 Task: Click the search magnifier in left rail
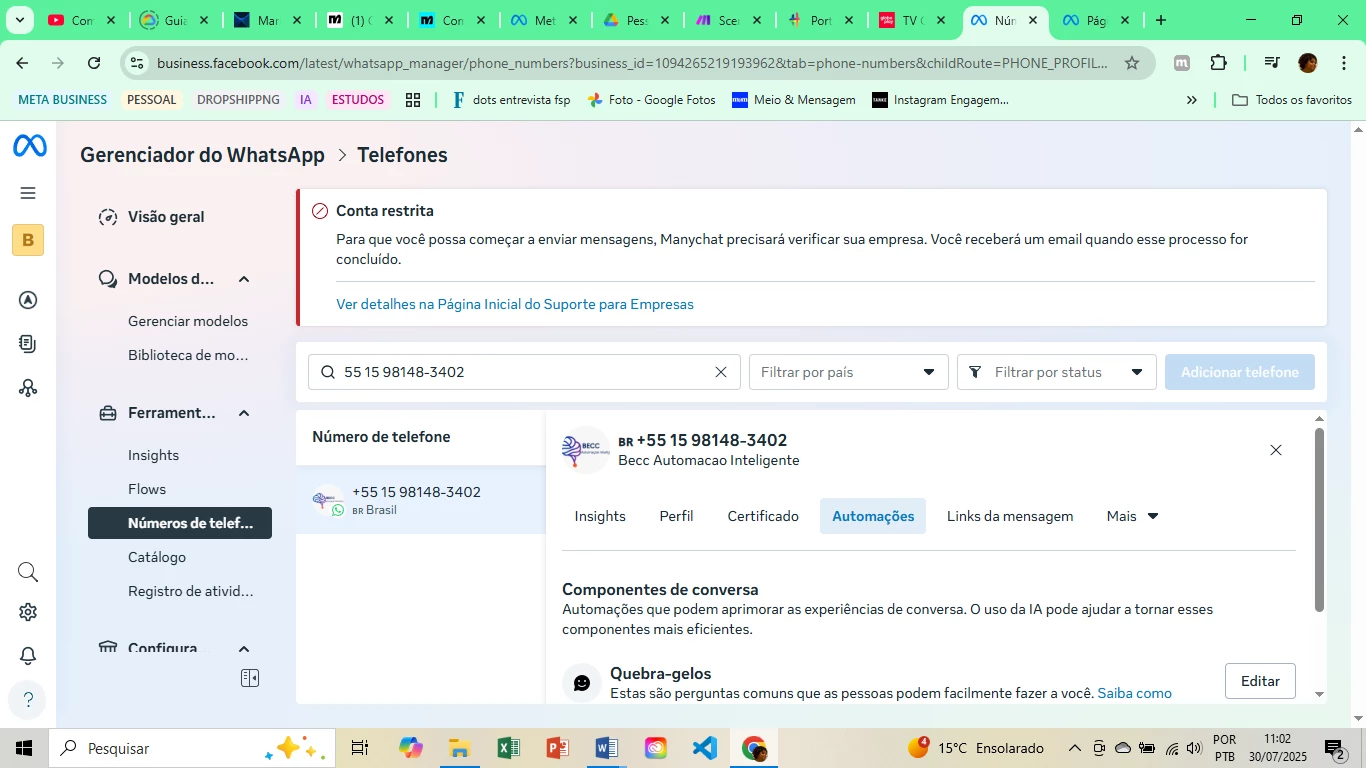[28, 572]
